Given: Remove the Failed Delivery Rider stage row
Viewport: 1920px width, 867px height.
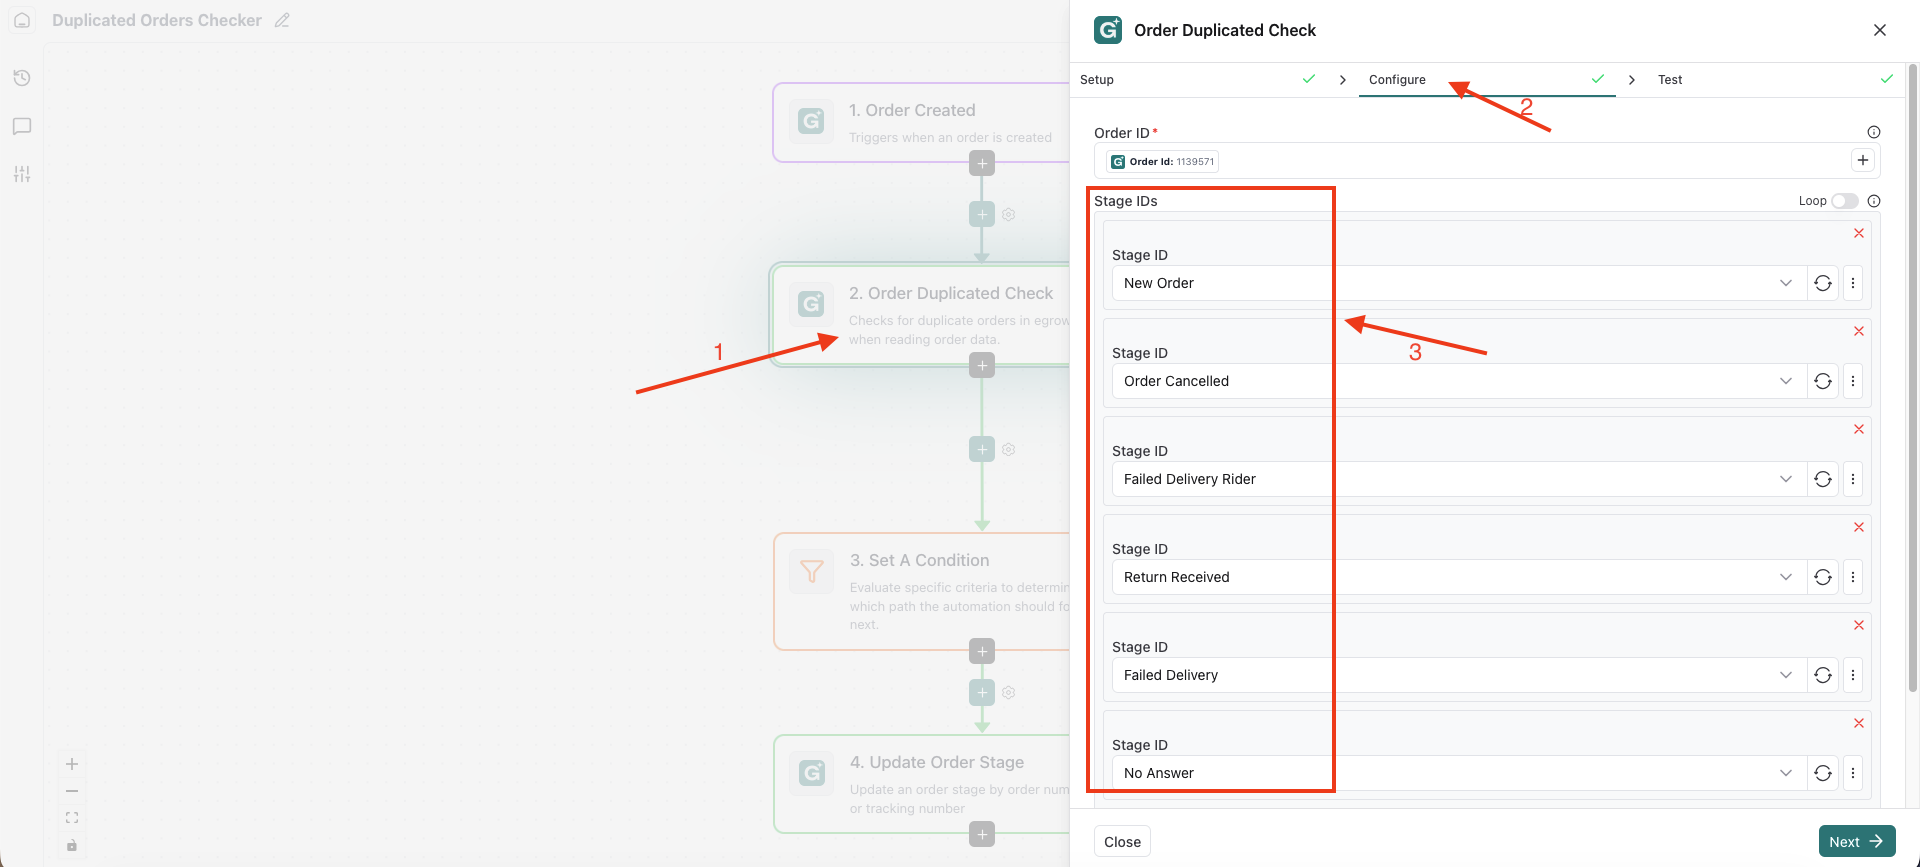Looking at the screenshot, I should [x=1859, y=429].
